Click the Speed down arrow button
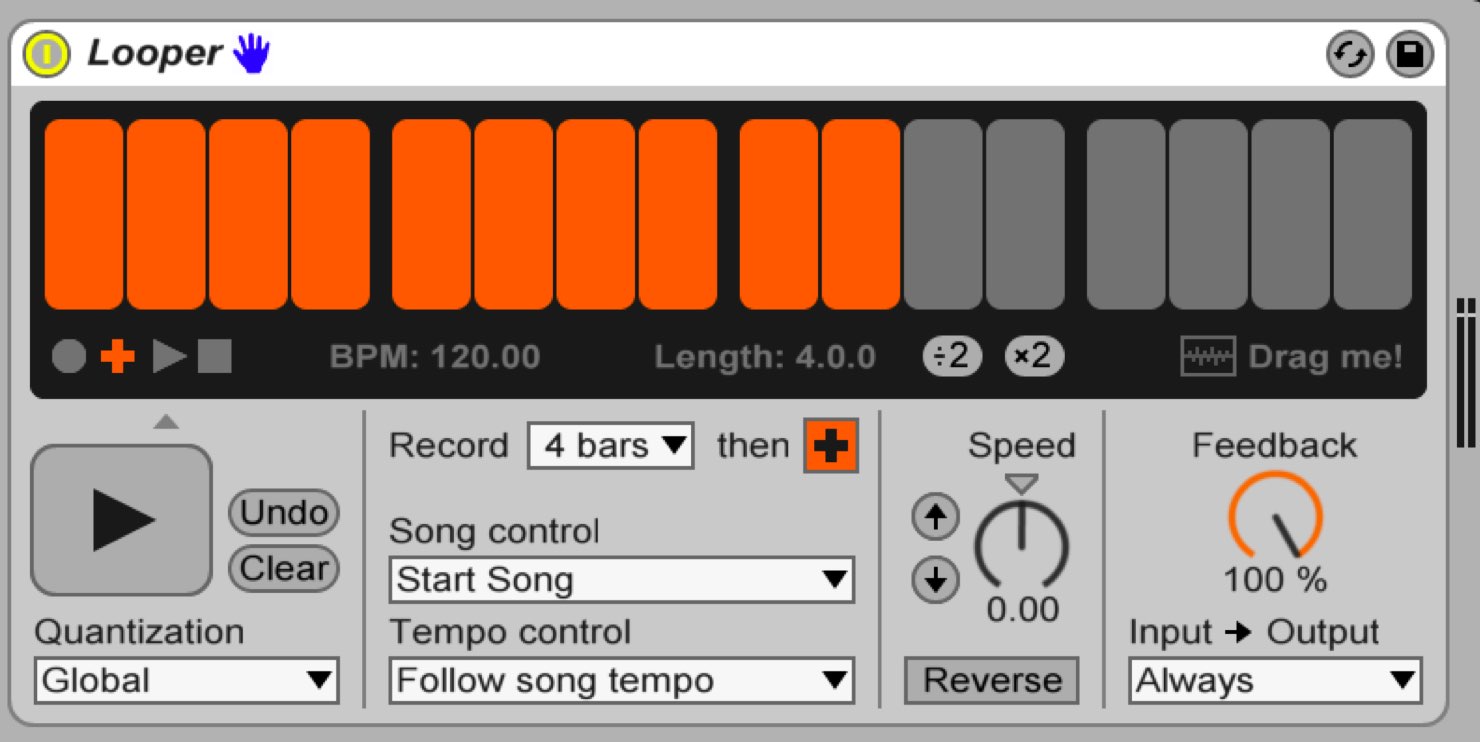The image size is (1480, 742). [x=935, y=580]
